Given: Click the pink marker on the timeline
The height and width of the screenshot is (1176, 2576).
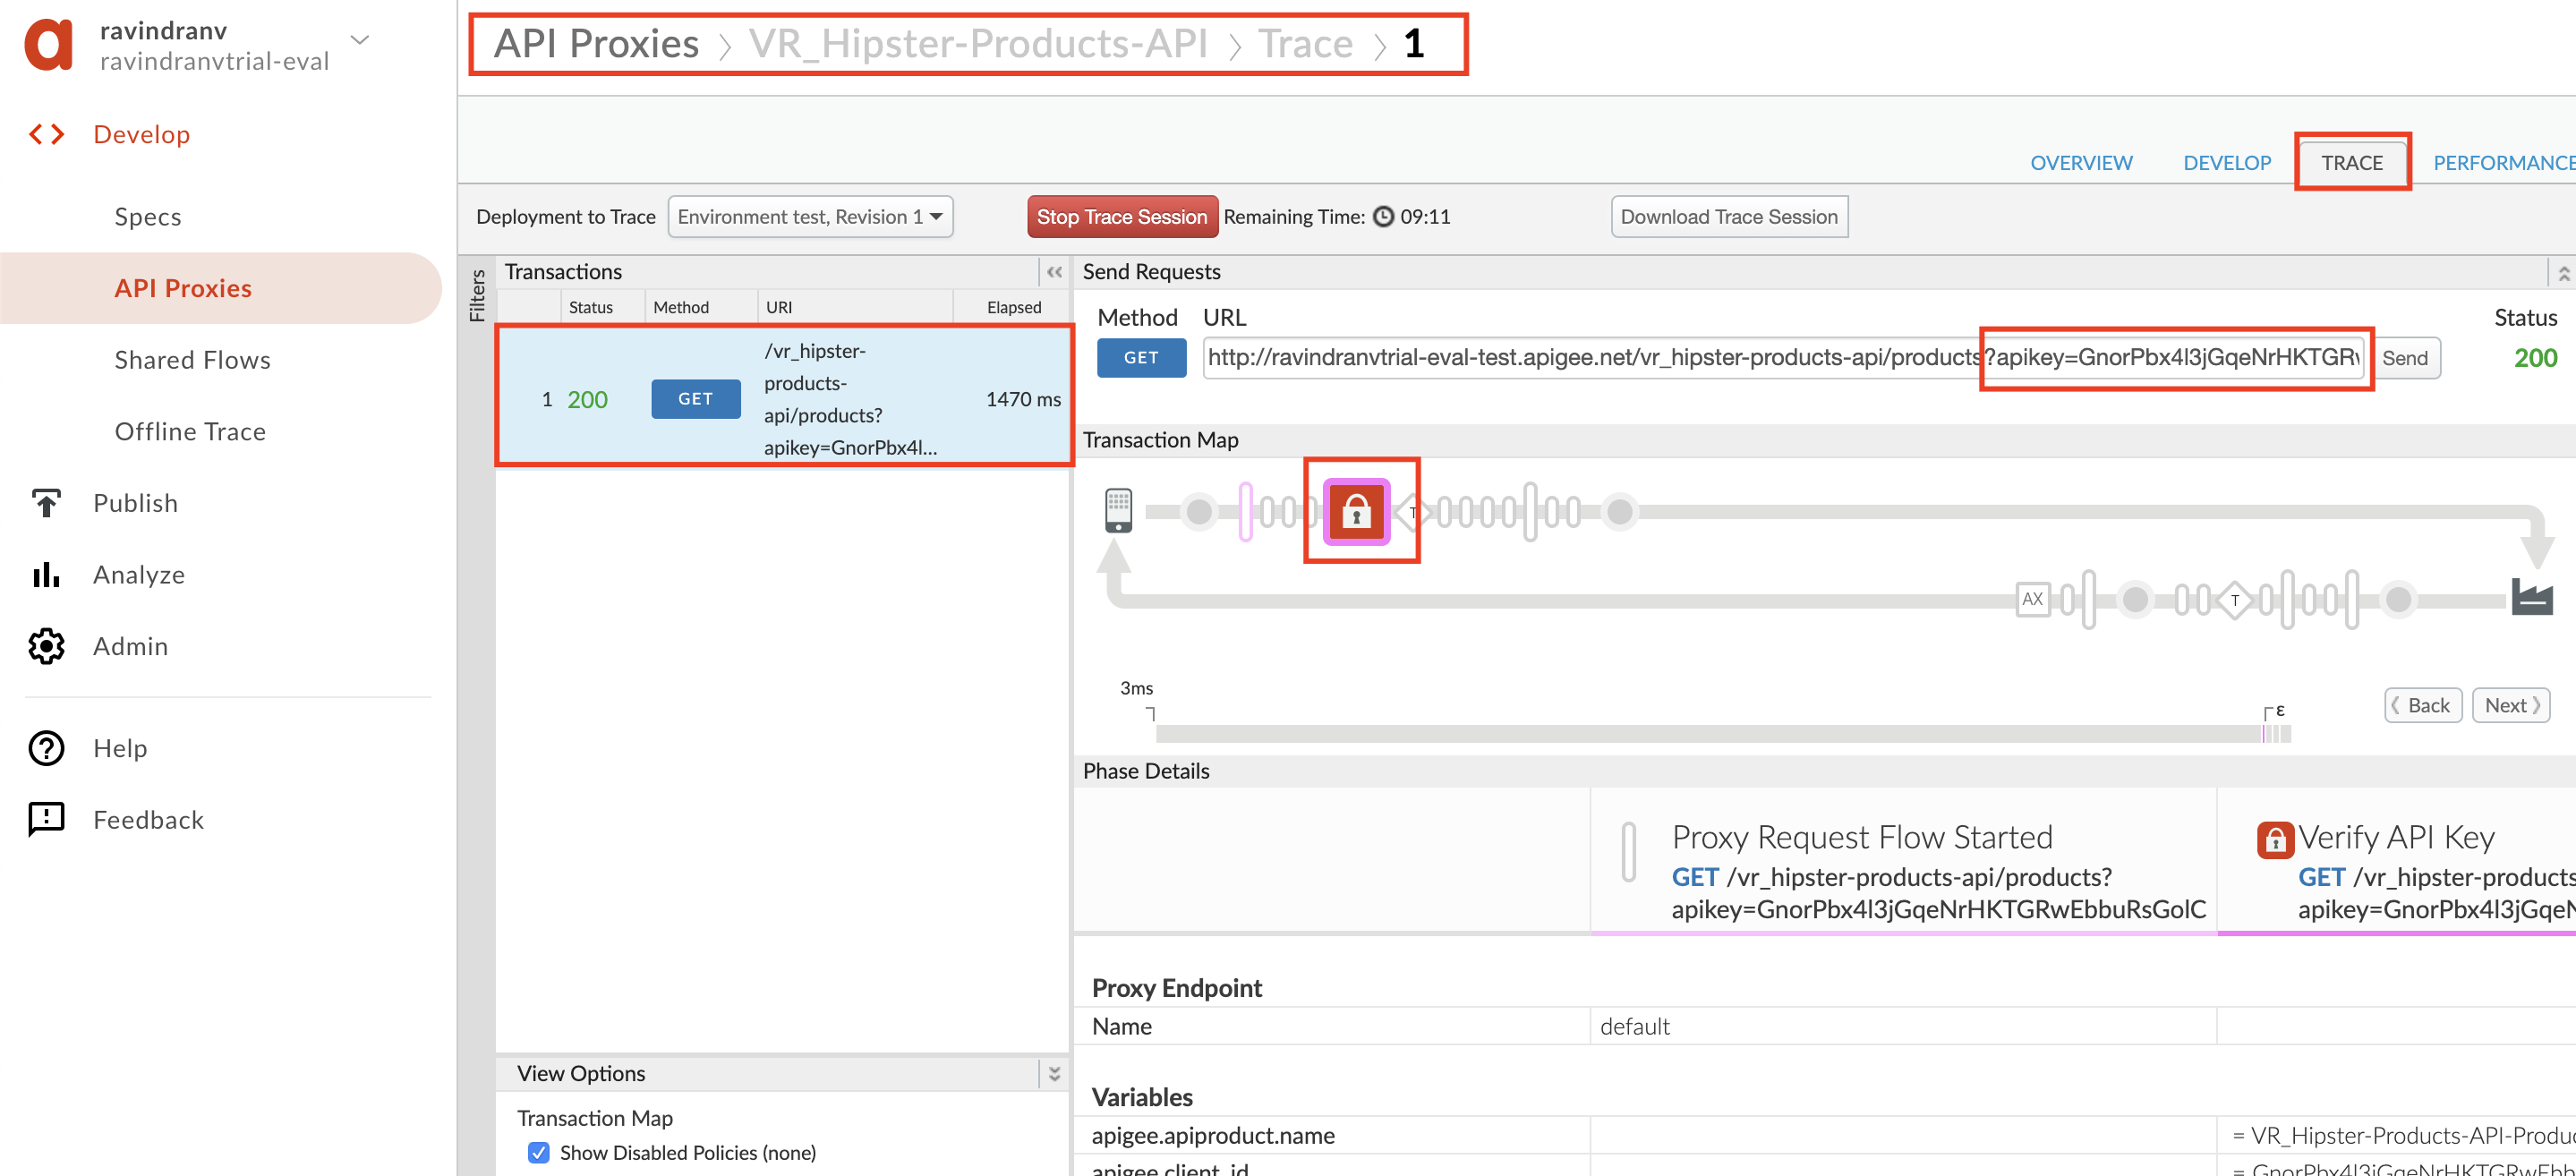Looking at the screenshot, I should (x=2265, y=734).
